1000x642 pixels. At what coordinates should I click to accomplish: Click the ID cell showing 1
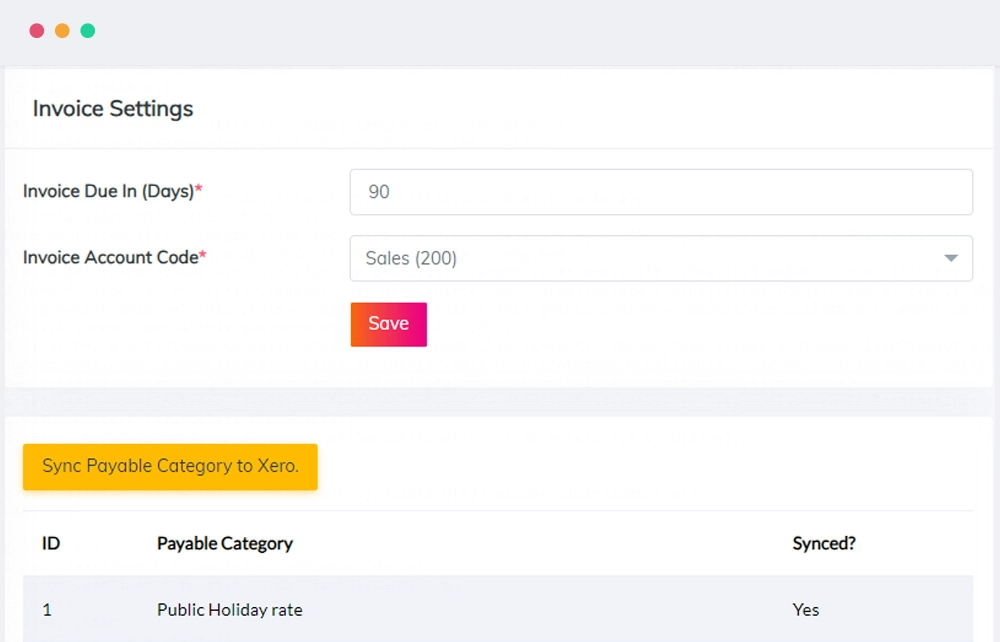47,610
